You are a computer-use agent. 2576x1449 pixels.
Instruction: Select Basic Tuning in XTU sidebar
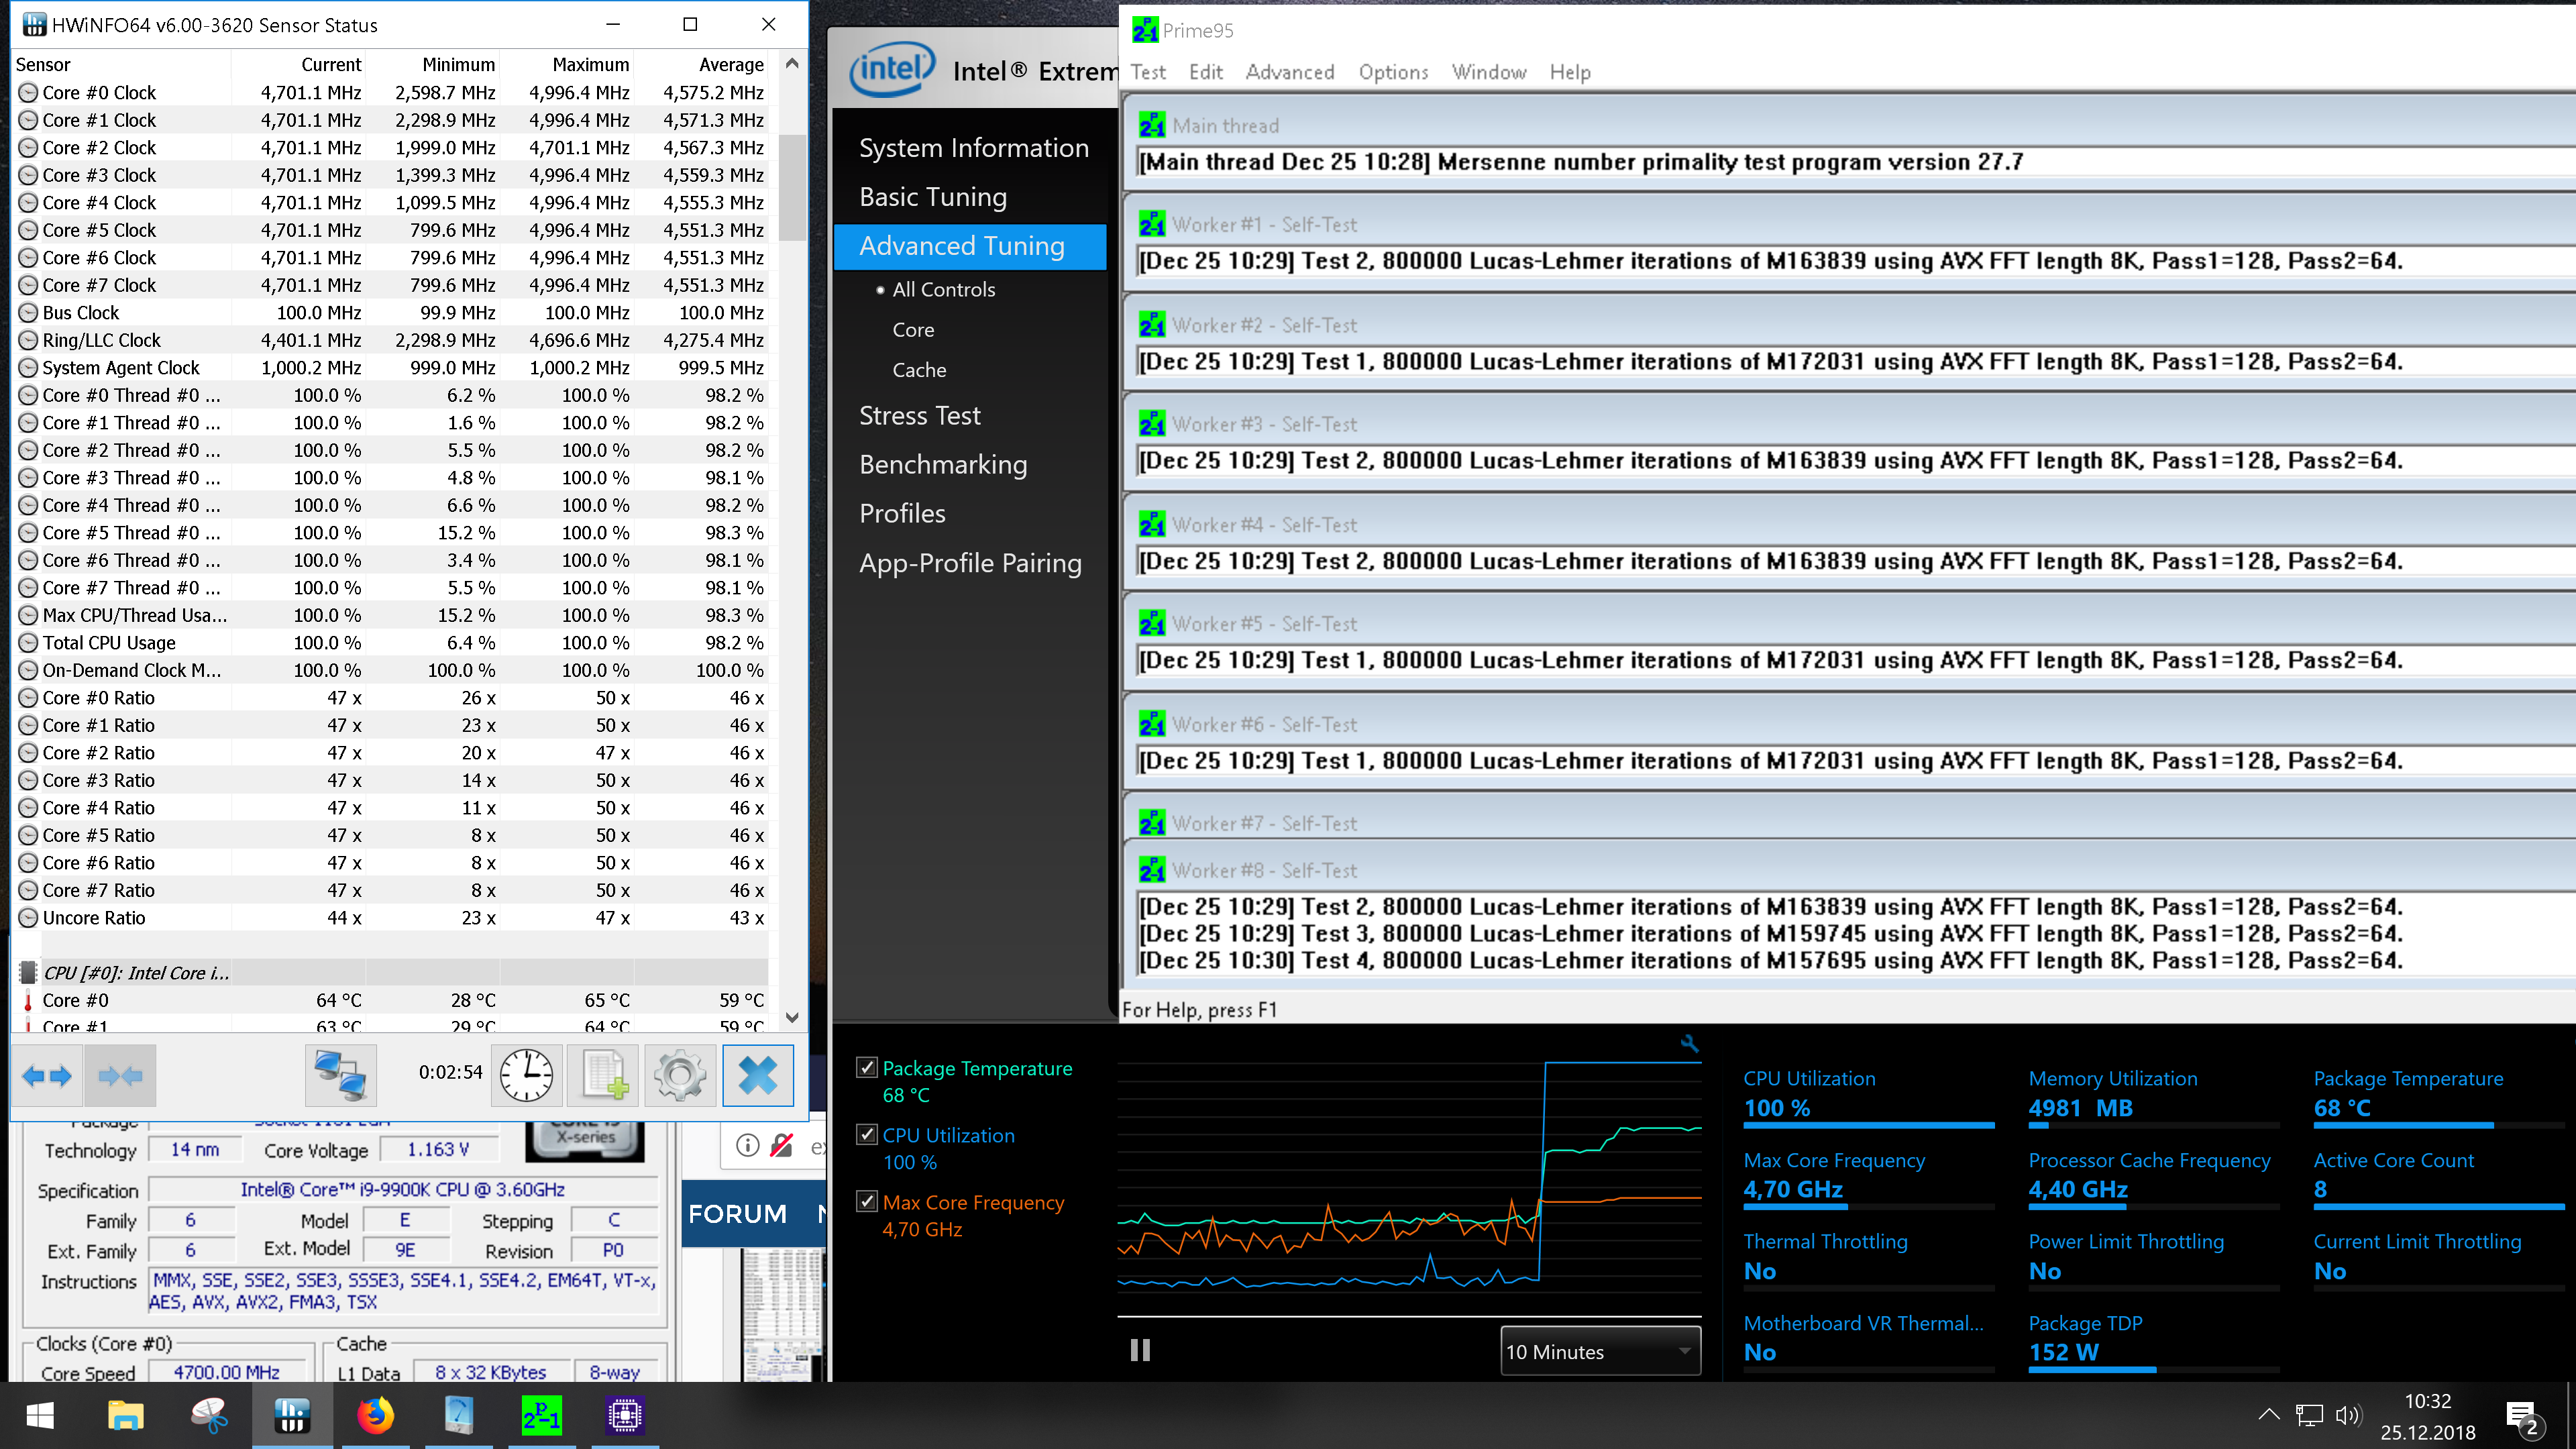pyautogui.click(x=932, y=197)
